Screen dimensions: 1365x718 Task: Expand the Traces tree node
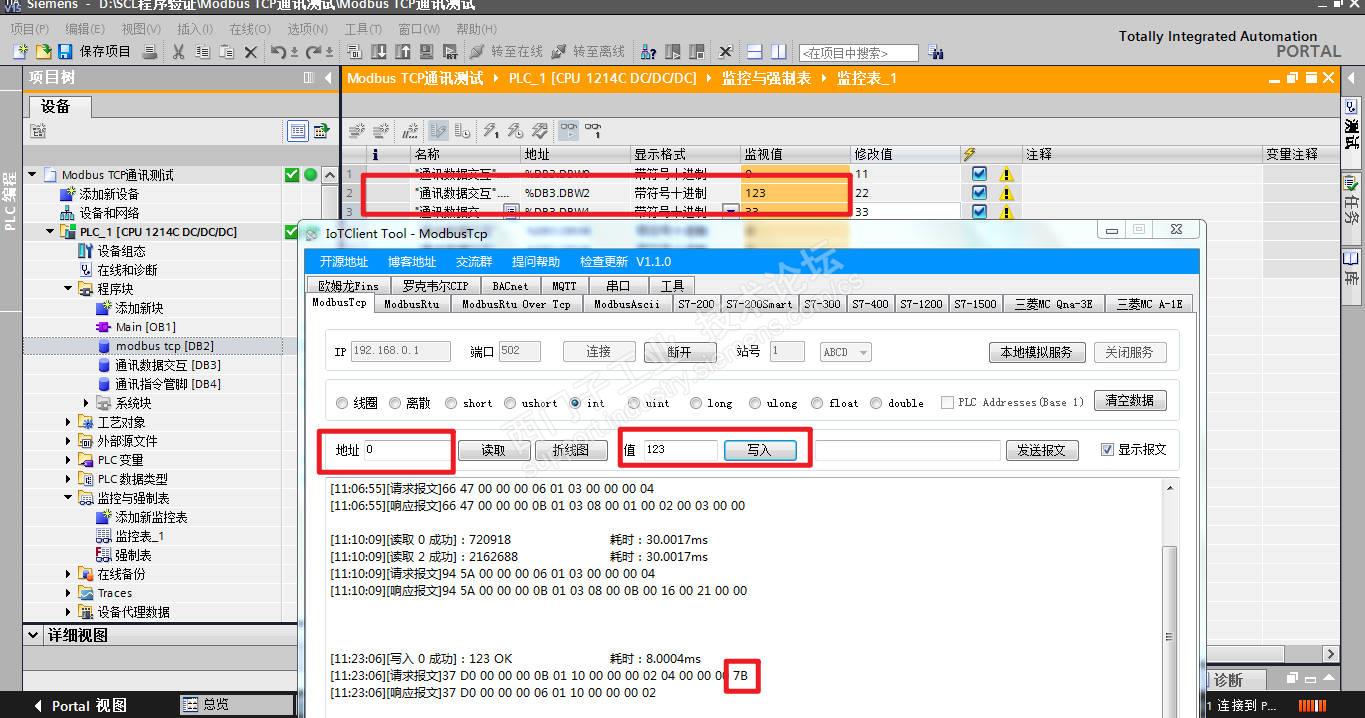pos(69,593)
